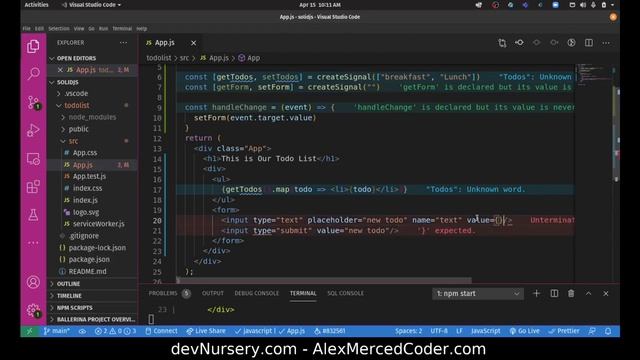Change UTF-8 file encoding
This screenshot has height=360, width=640.
(x=439, y=331)
